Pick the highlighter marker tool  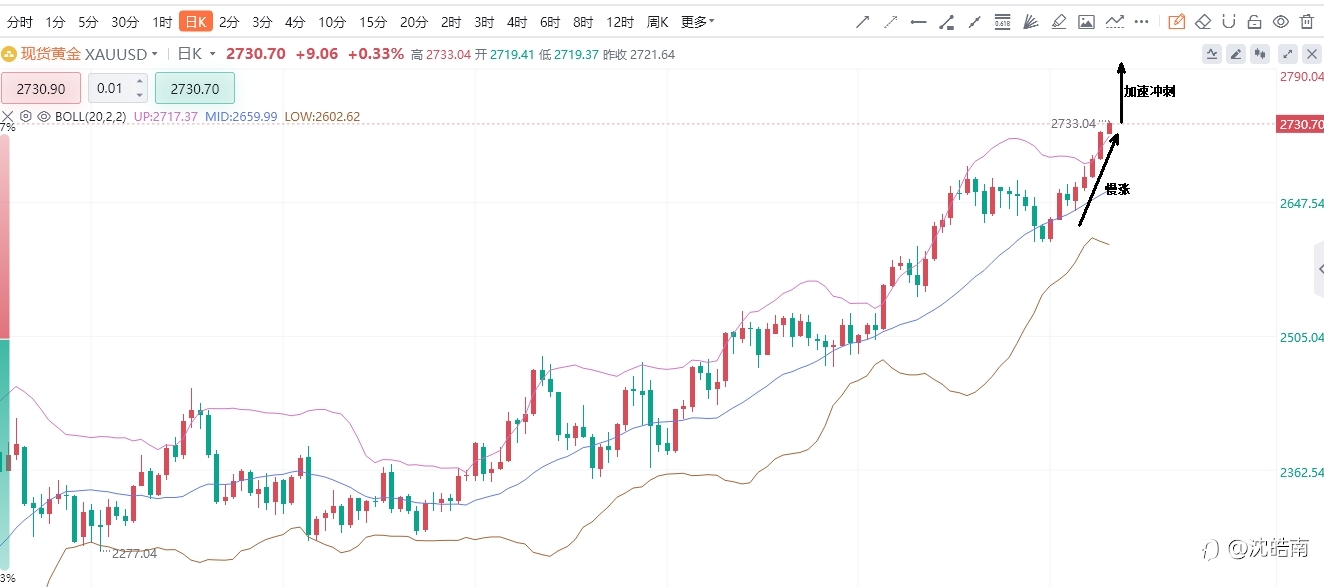click(1059, 21)
